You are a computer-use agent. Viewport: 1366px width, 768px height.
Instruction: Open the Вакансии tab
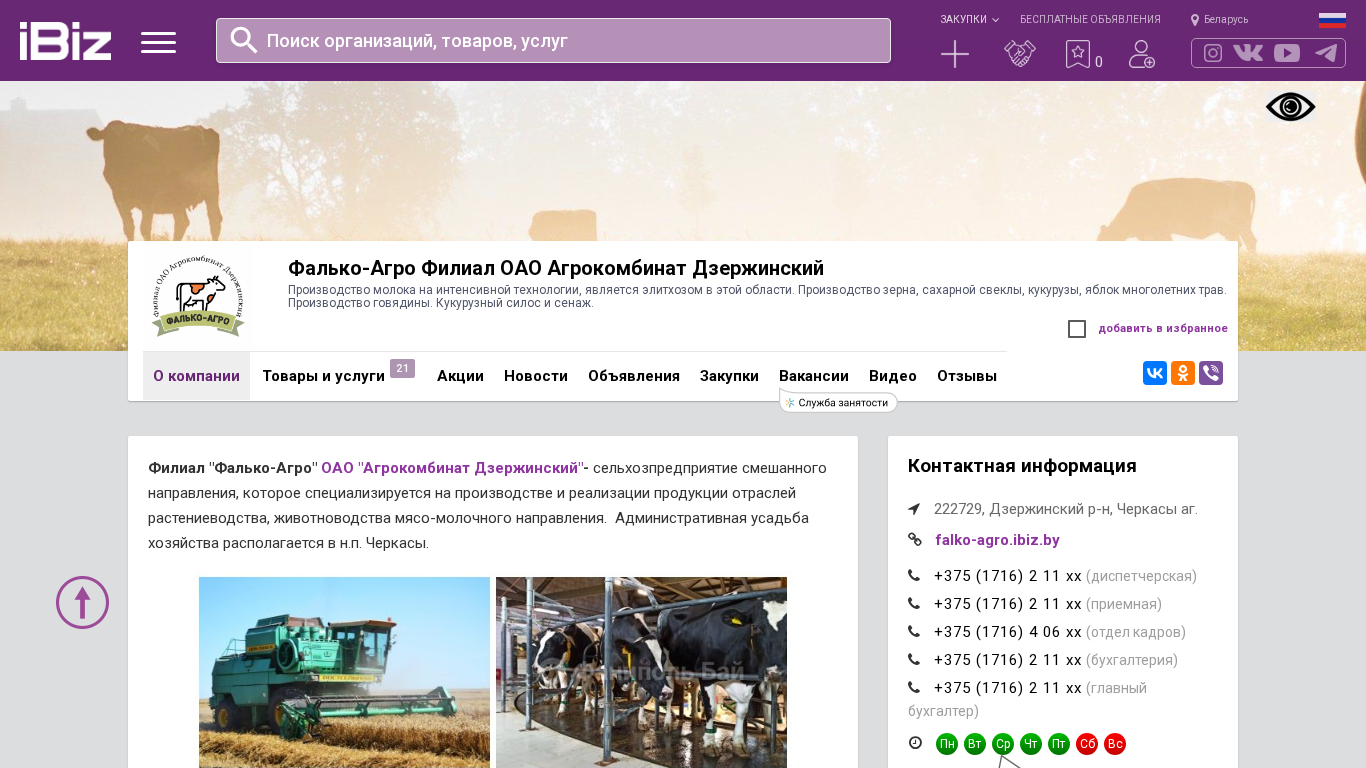point(814,376)
